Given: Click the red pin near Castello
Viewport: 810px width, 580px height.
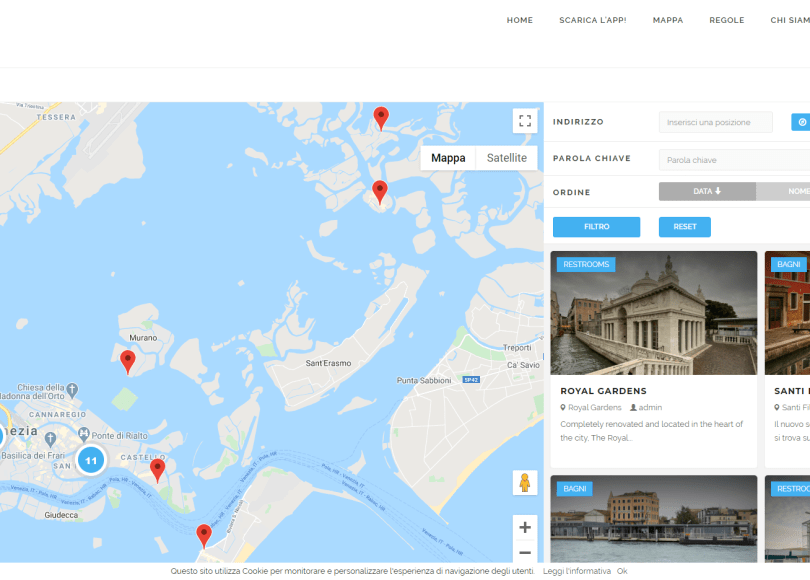Looking at the screenshot, I should pyautogui.click(x=157, y=469).
